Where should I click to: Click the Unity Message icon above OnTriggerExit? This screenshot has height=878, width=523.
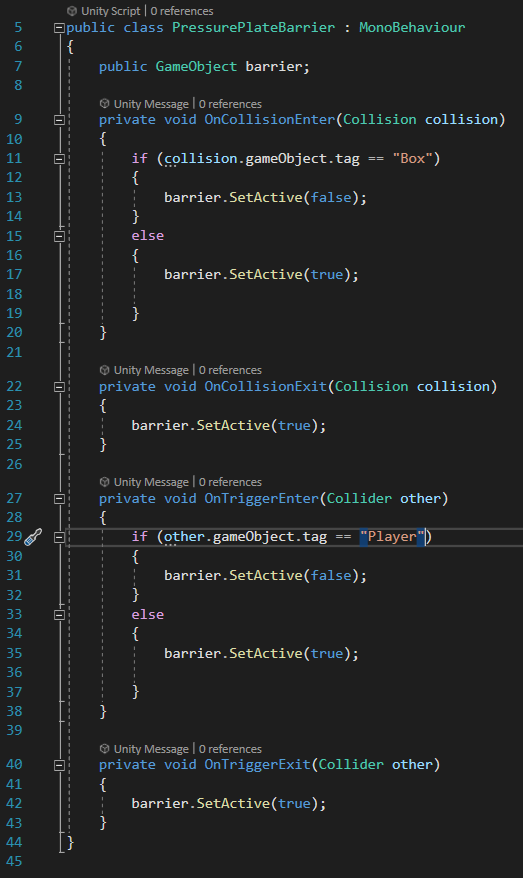click(x=104, y=749)
